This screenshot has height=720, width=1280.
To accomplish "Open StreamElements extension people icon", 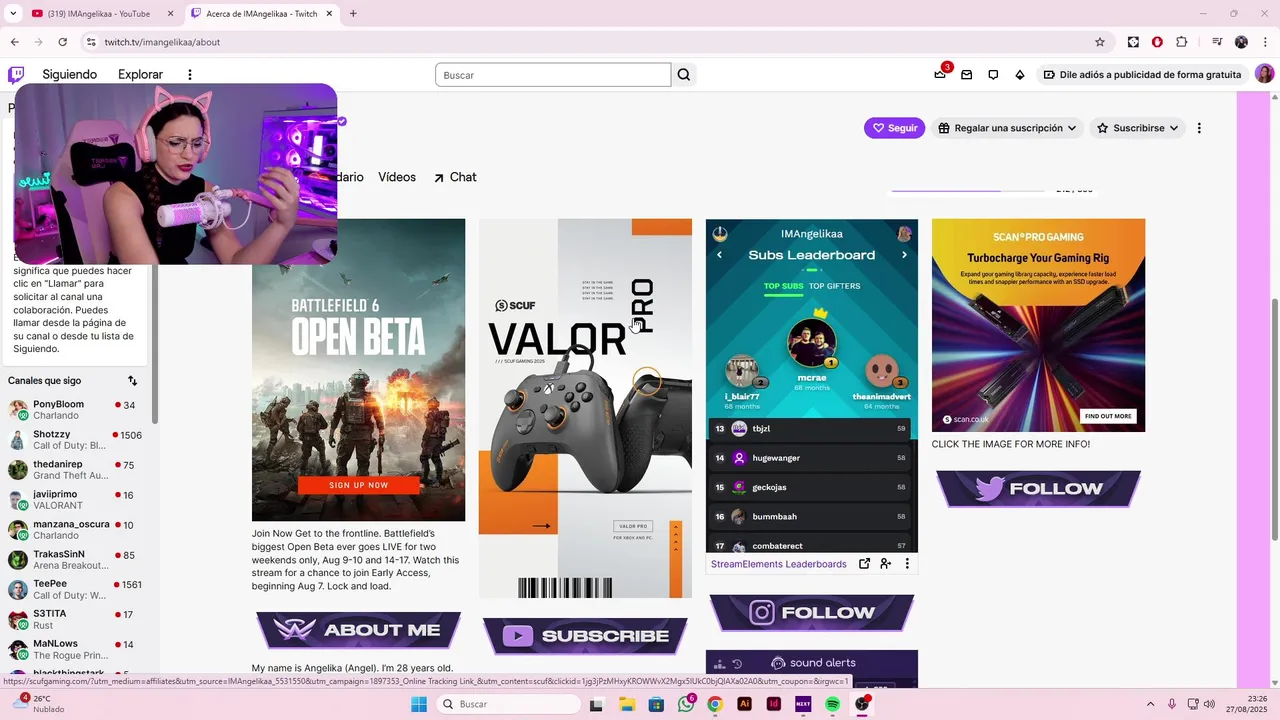I will pos(886,564).
